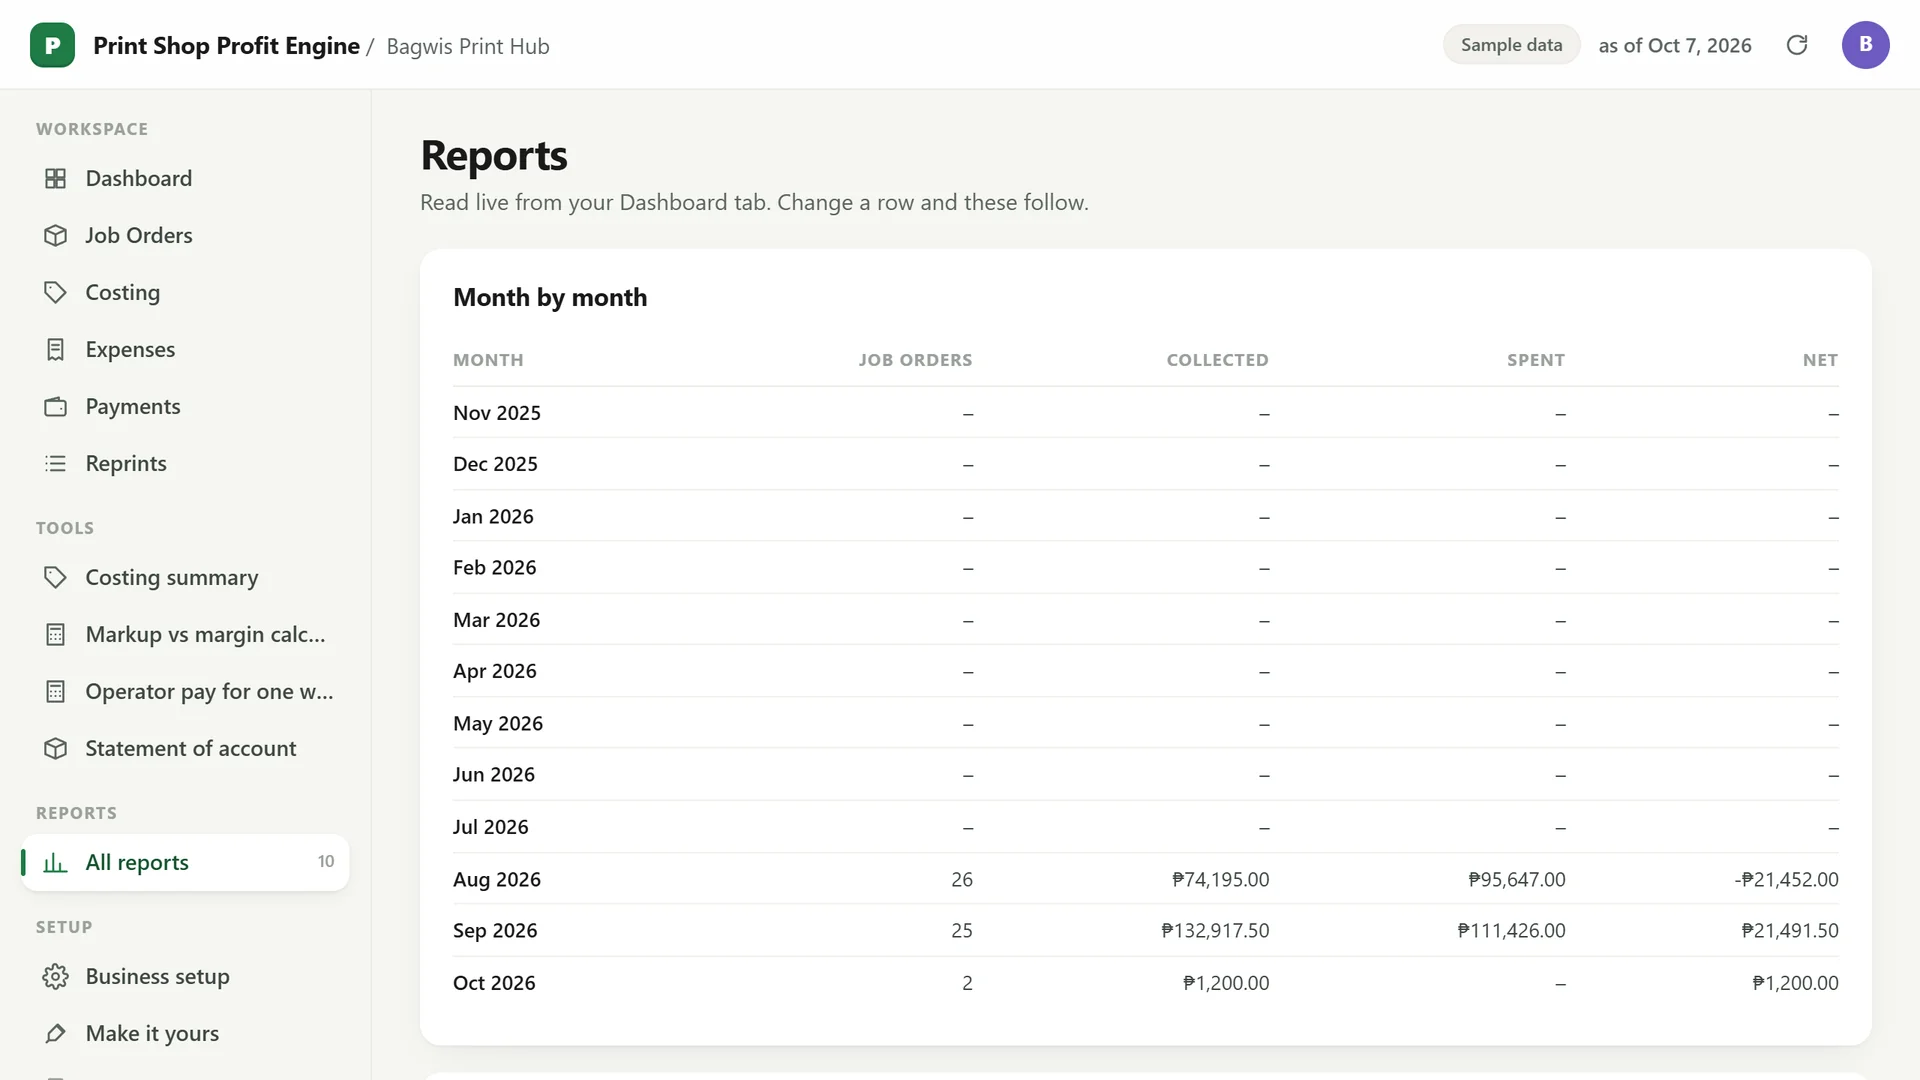Open Statement of account tool
The width and height of the screenshot is (1920, 1080).
[x=185, y=748]
